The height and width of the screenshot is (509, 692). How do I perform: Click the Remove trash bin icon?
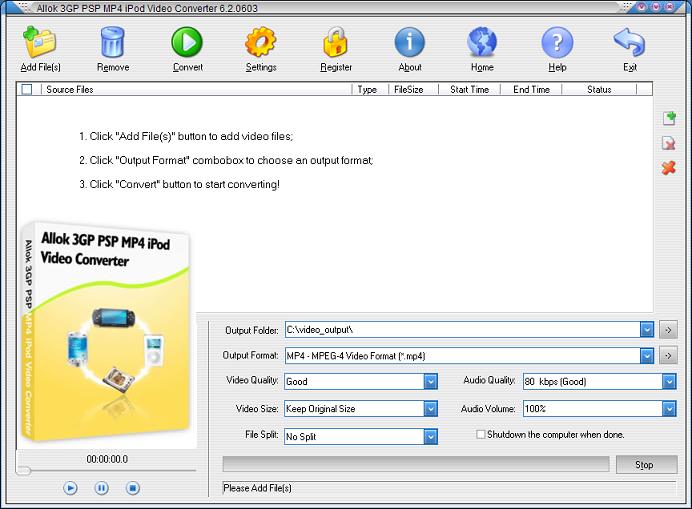click(x=113, y=41)
